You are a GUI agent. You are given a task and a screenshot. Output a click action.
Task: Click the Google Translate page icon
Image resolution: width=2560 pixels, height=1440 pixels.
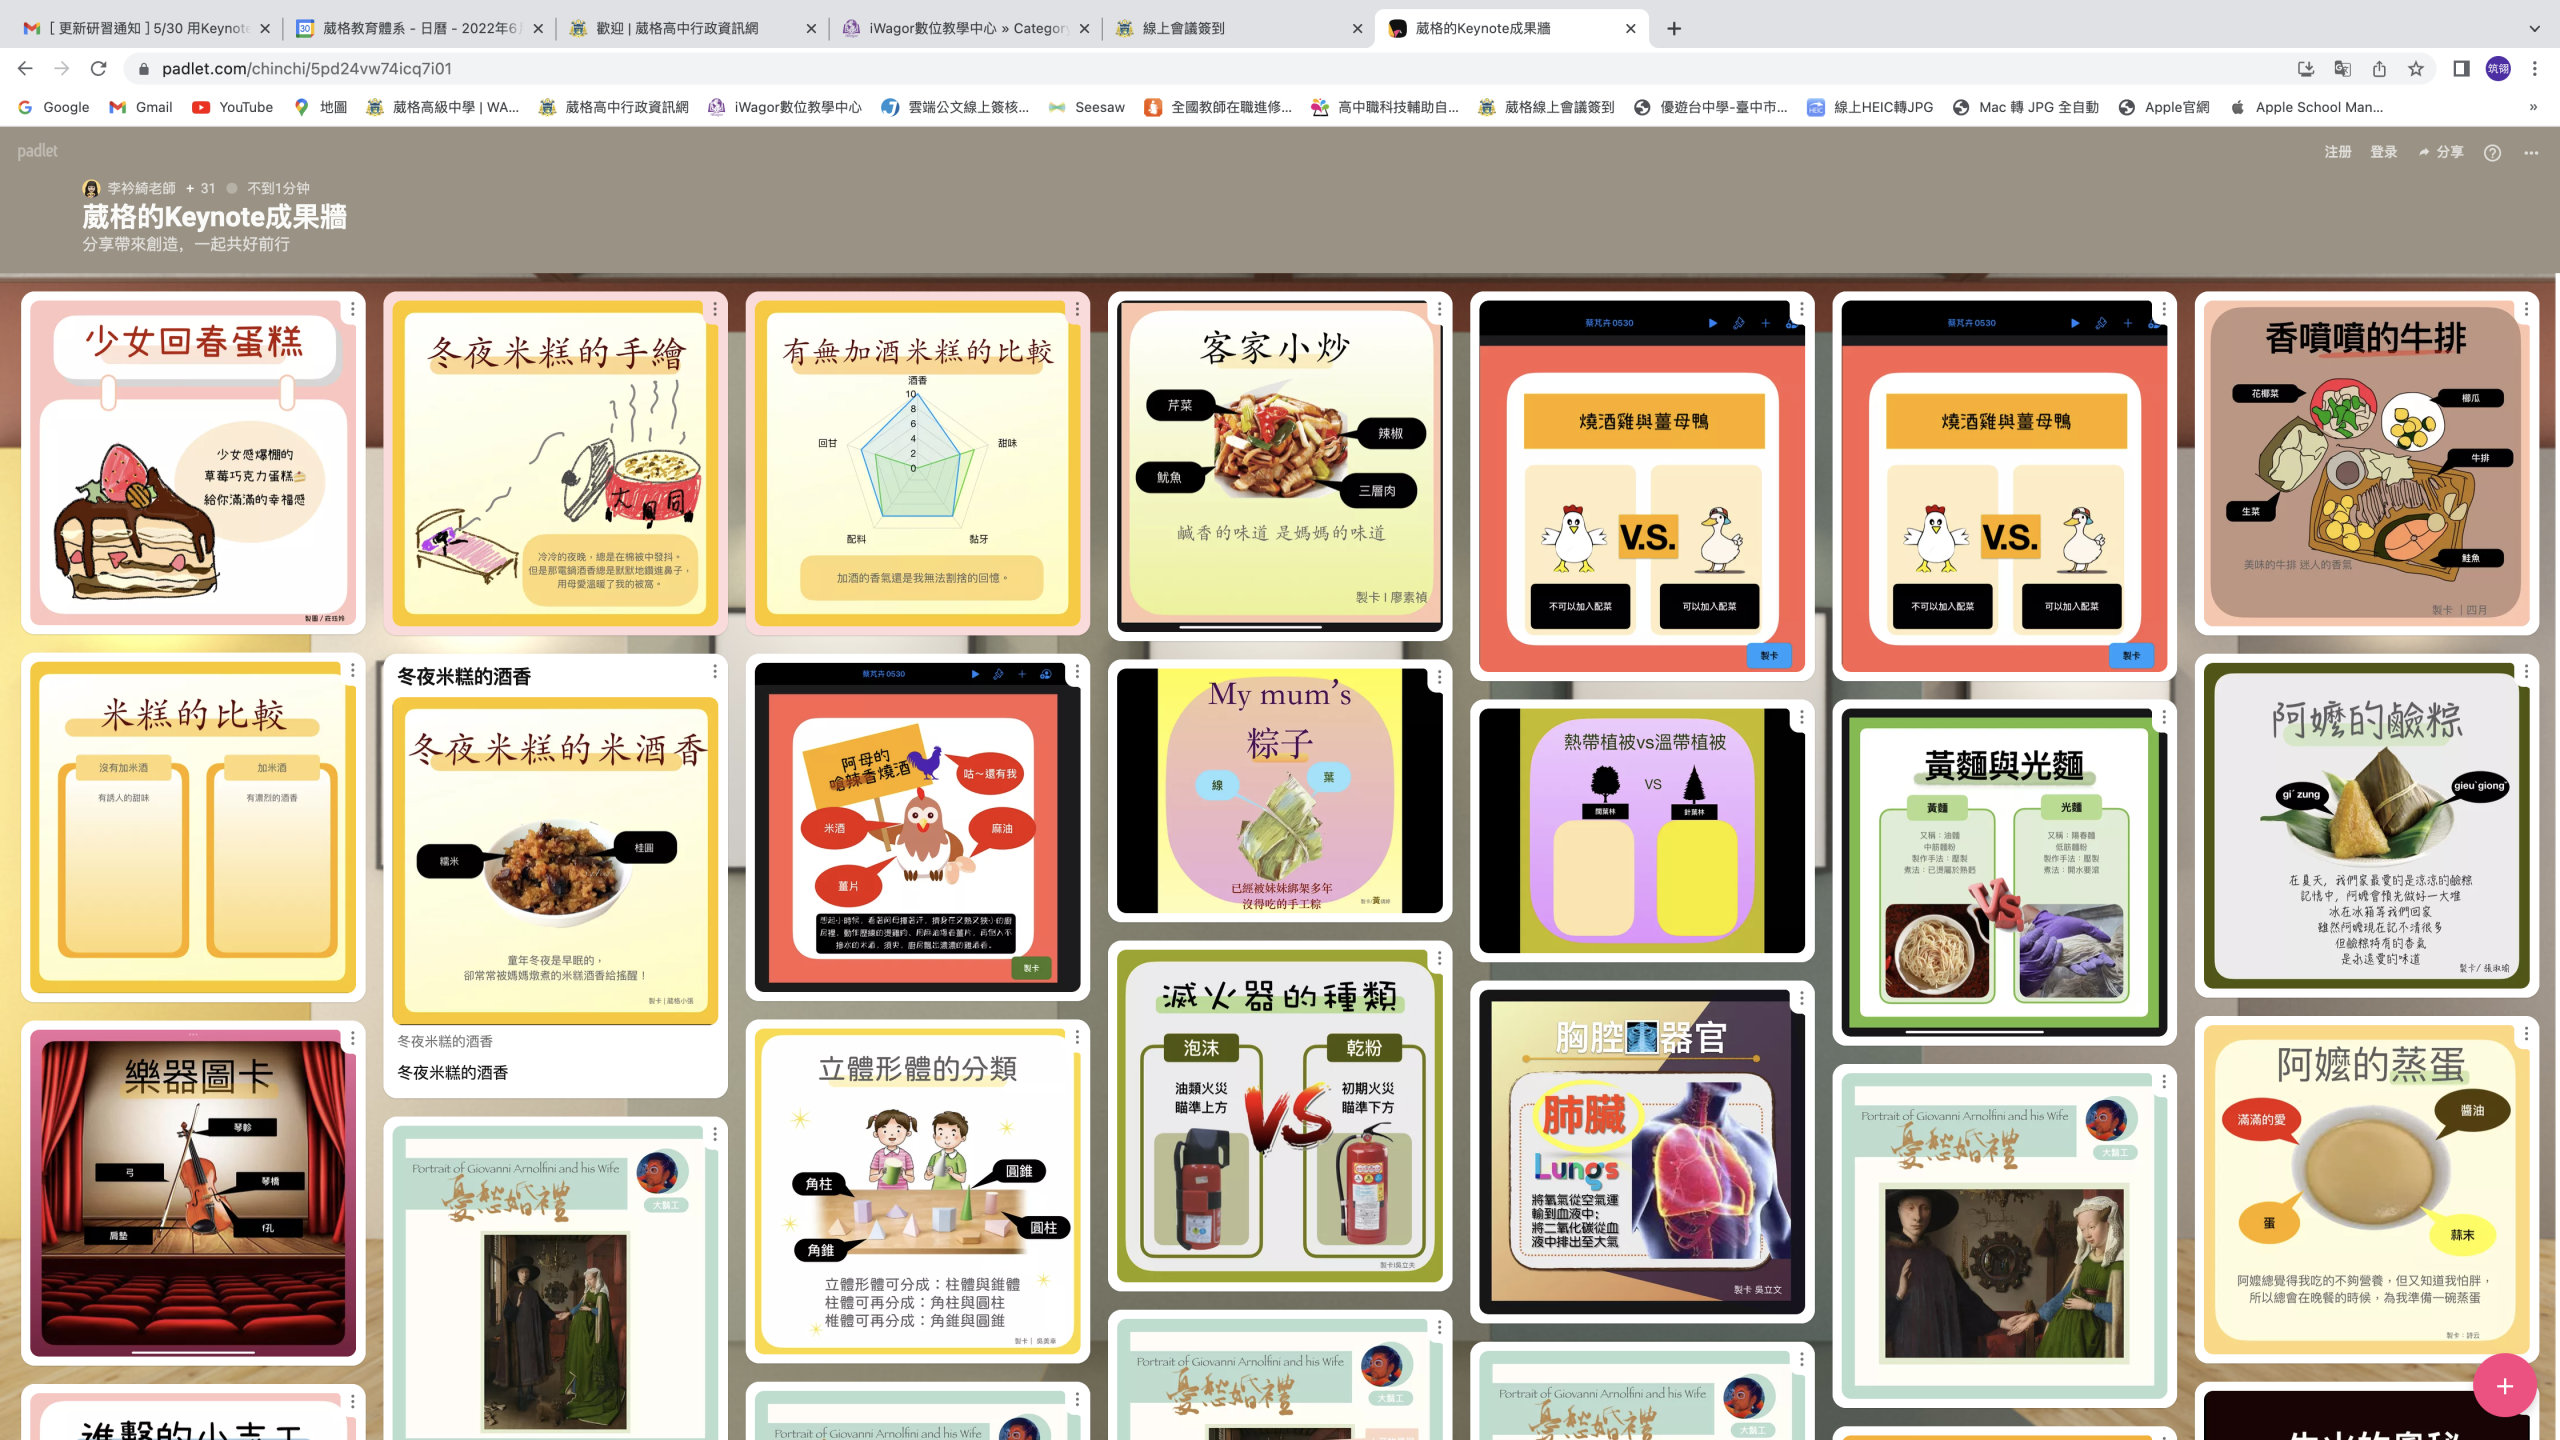click(x=2342, y=69)
